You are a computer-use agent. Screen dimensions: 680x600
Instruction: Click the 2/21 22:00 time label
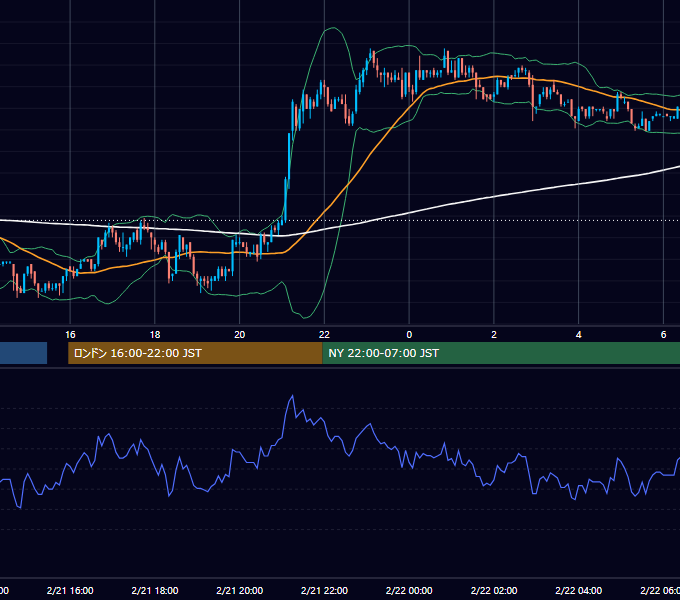[x=324, y=590]
